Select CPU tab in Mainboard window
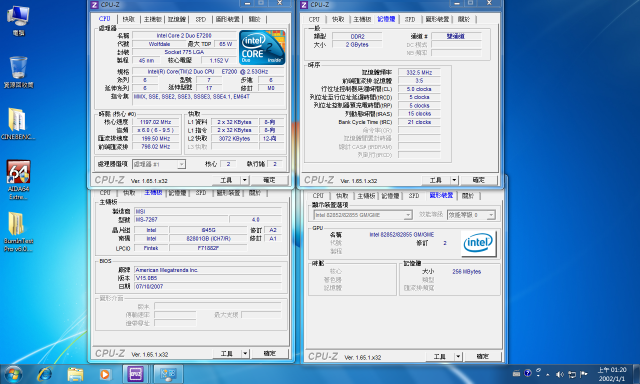Image resolution: width=640 pixels, height=384 pixels. pyautogui.click(x=105, y=193)
